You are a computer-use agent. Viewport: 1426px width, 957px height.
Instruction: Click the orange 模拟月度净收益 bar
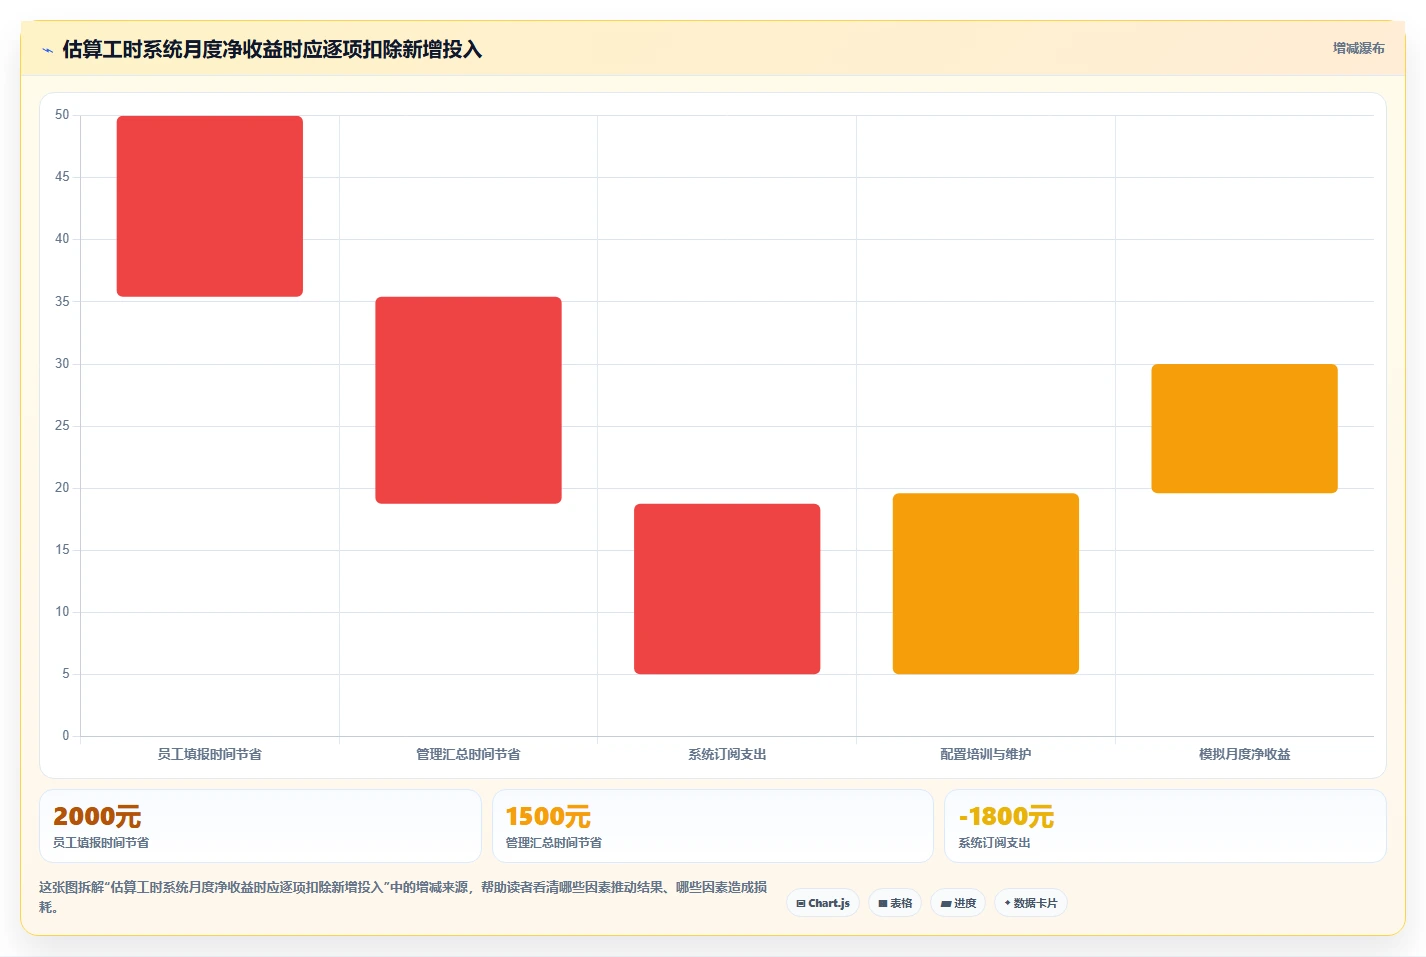pyautogui.click(x=1244, y=428)
